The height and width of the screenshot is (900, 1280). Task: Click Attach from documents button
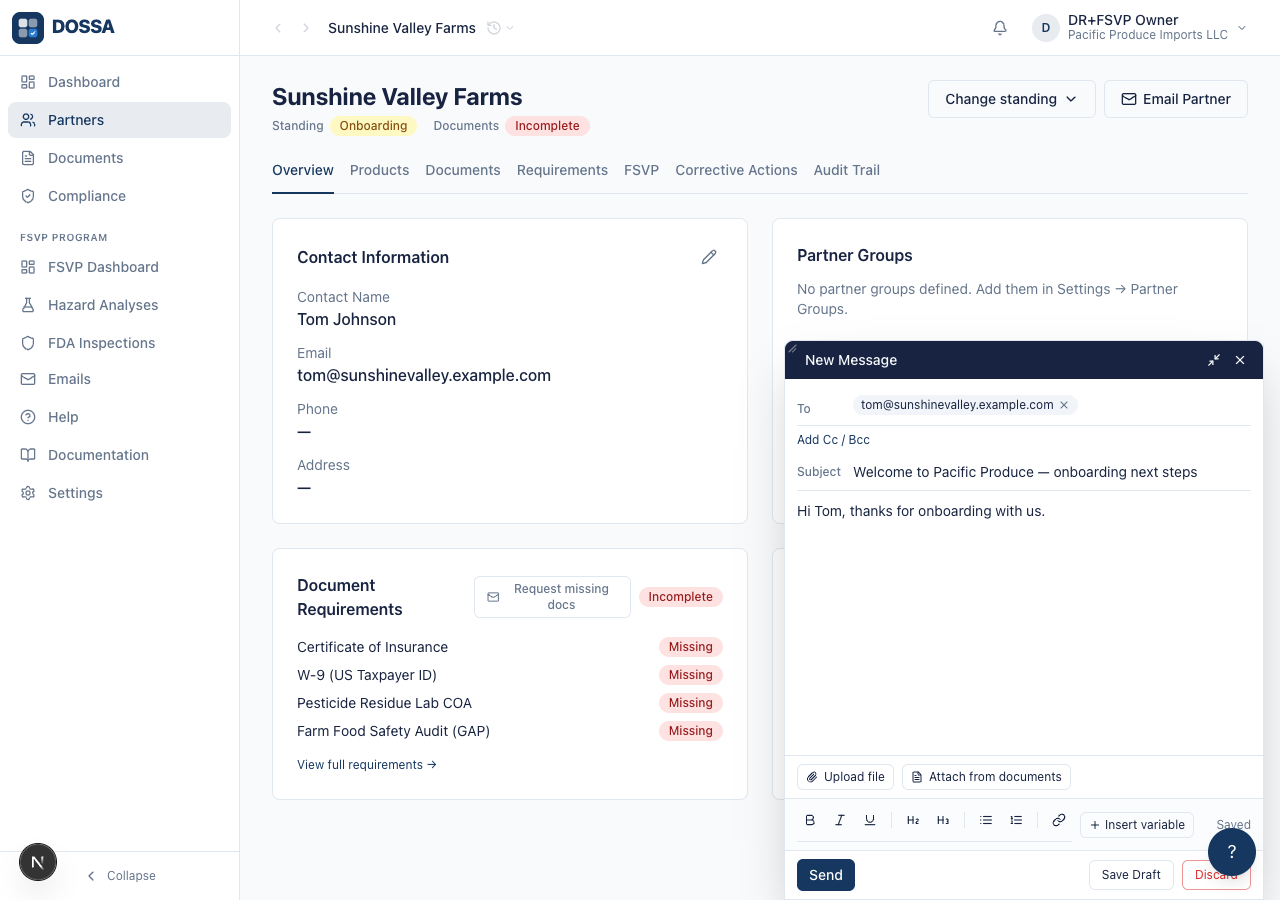986,777
